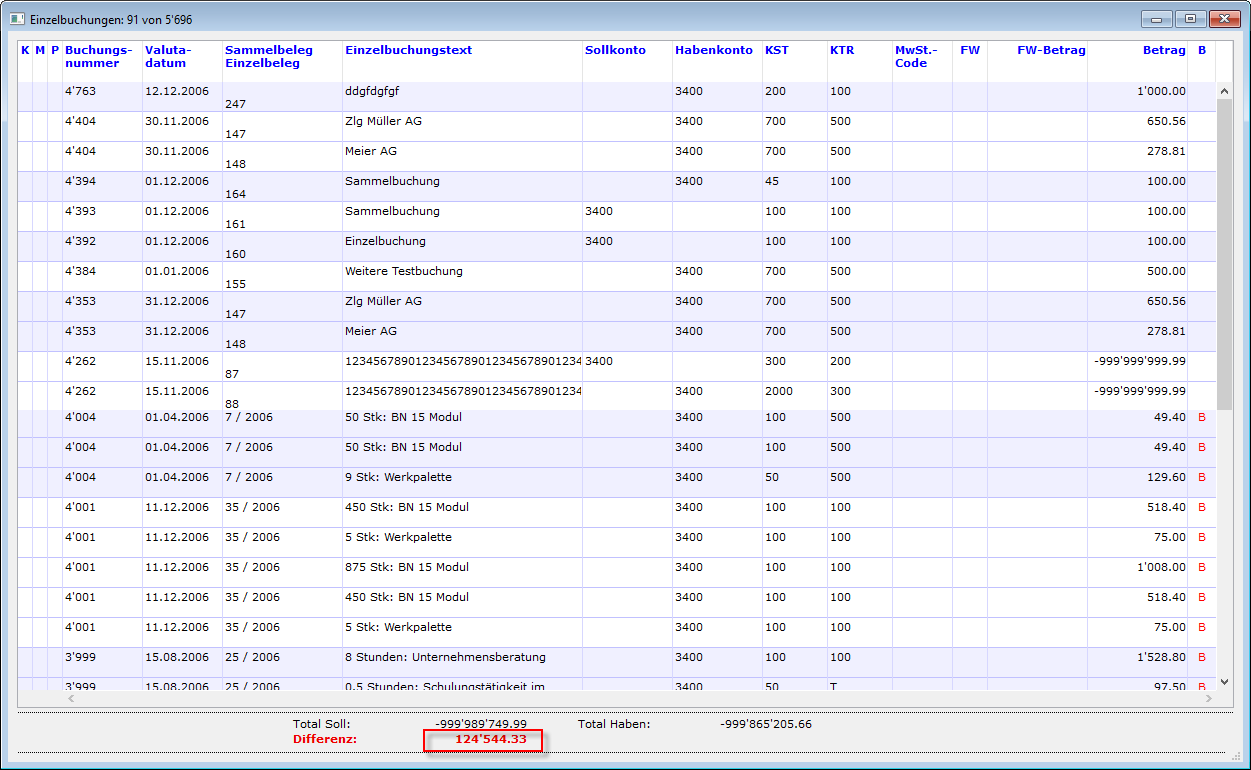The height and width of the screenshot is (770, 1251).
Task: Click the Einzelbuchung text cell
Action: [x=385, y=241]
